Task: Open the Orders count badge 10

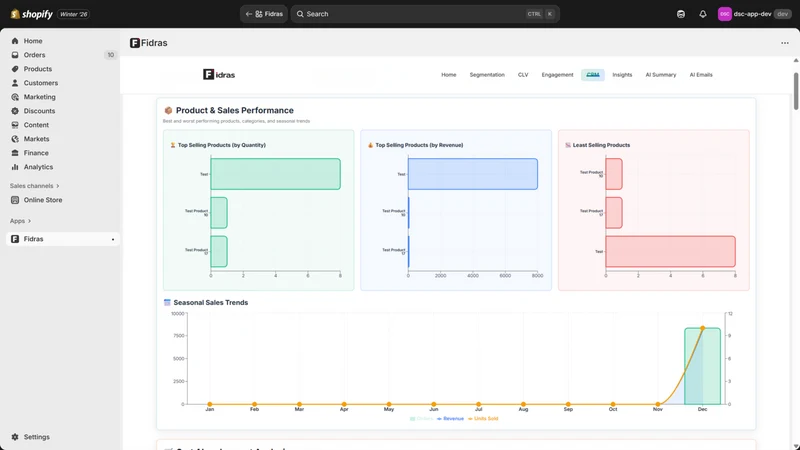Action: tap(110, 55)
